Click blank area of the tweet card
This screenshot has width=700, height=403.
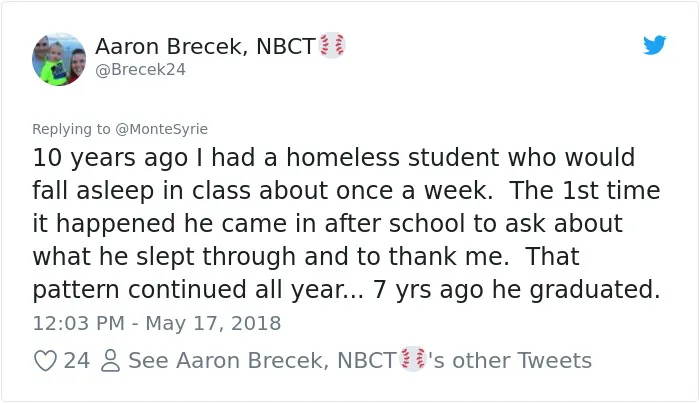(446, 89)
